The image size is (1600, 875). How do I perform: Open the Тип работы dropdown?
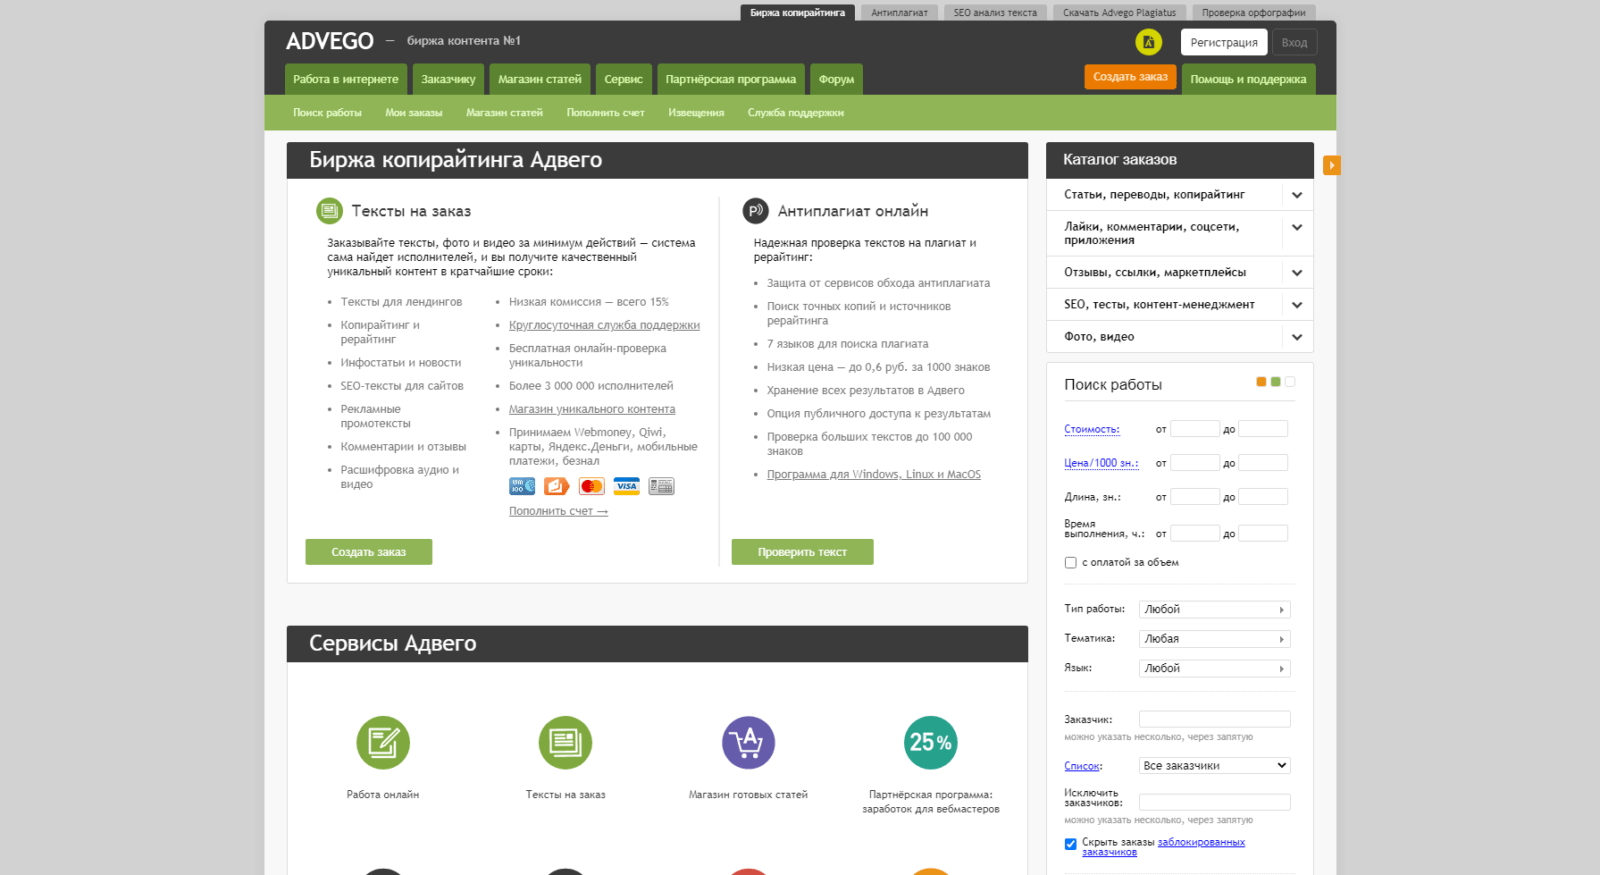1214,609
